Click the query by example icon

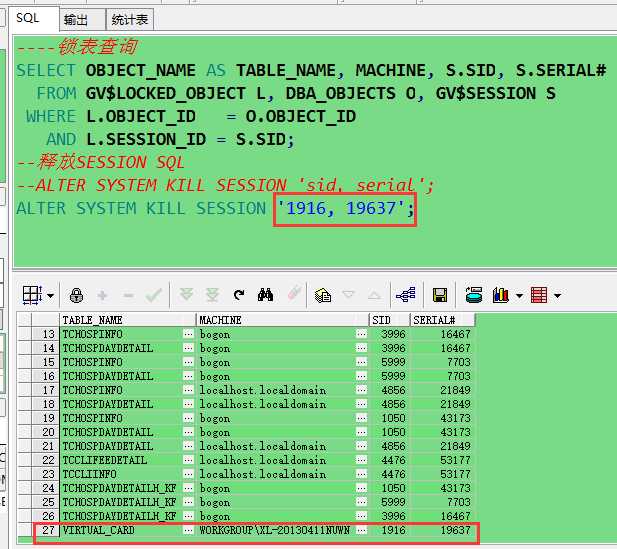coord(323,295)
